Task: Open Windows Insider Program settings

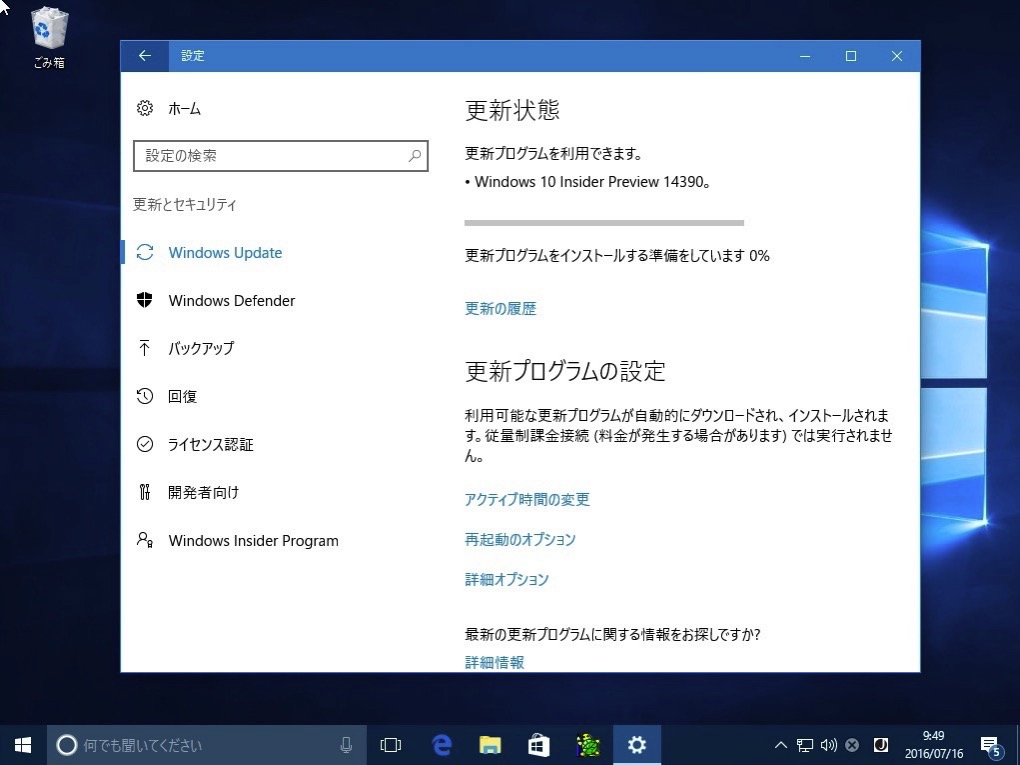Action: click(253, 541)
